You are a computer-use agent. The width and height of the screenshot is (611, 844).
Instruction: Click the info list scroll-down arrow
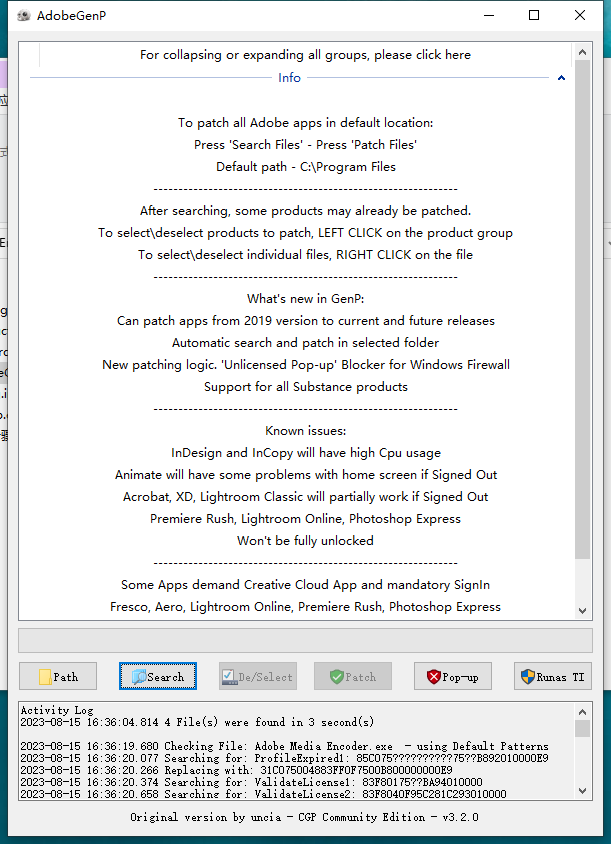coord(582,610)
